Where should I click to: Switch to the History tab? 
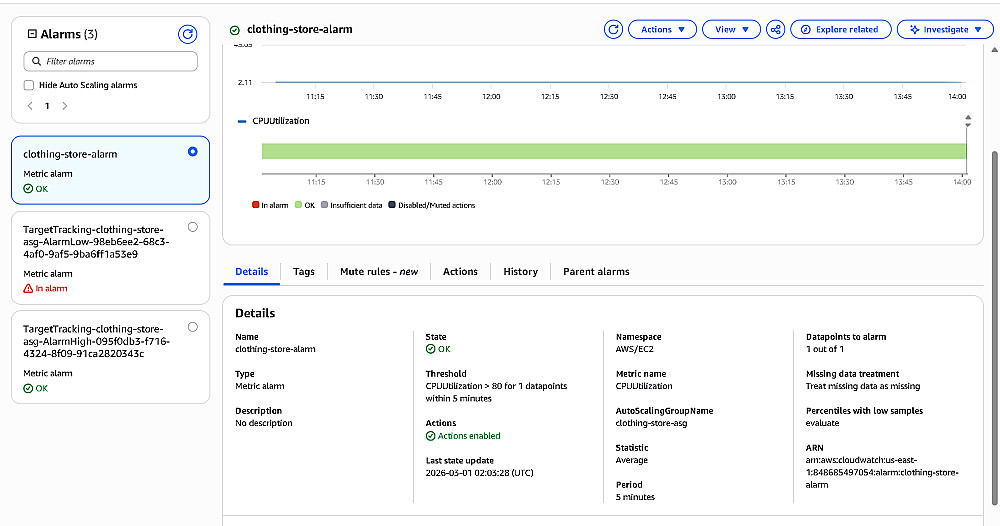click(x=520, y=271)
